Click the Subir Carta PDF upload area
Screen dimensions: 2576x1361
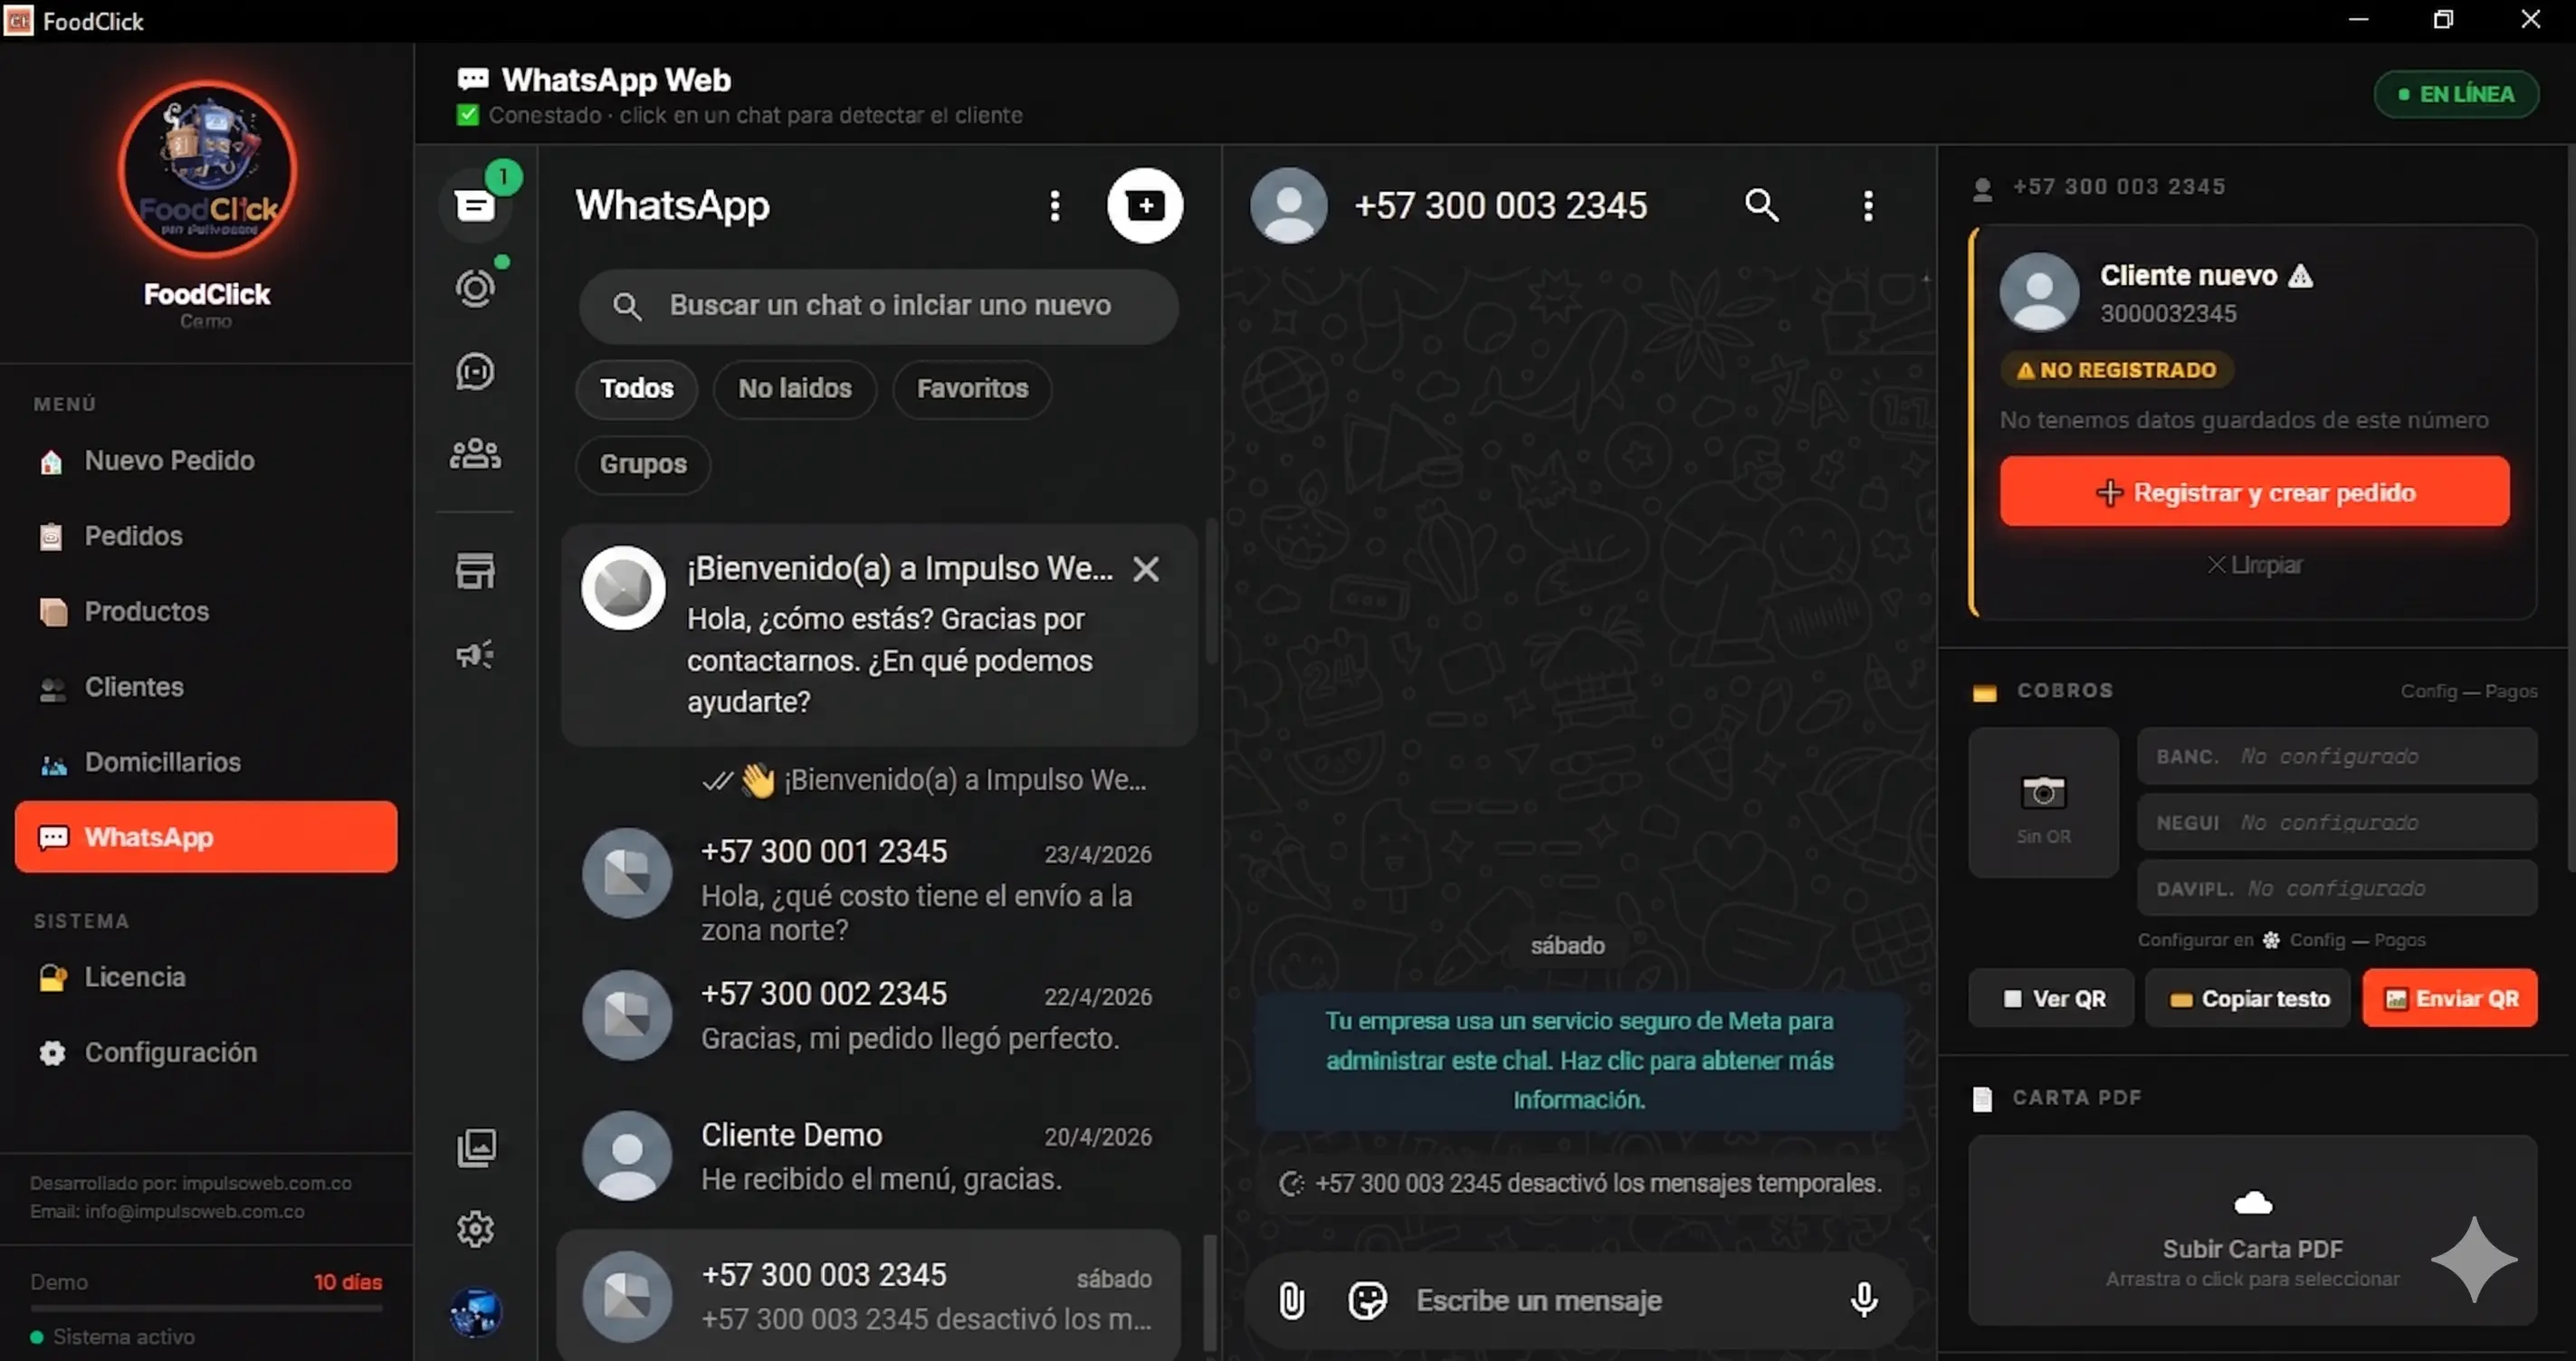(x=2252, y=1230)
